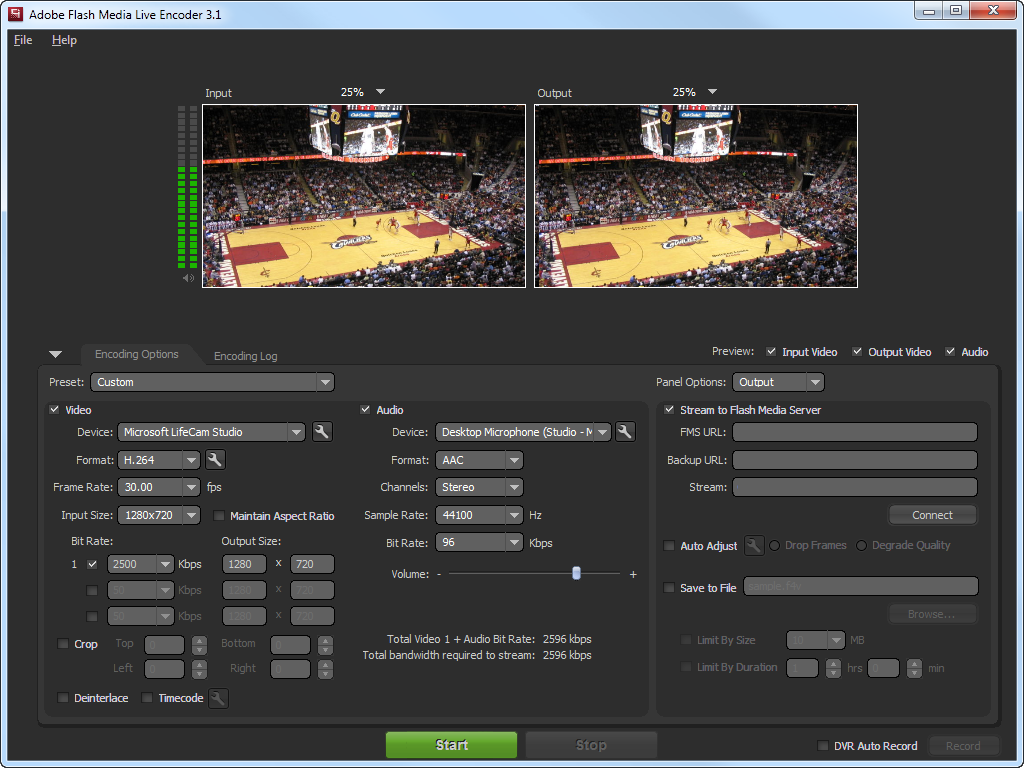Open the video Device dropdown

(x=211, y=432)
